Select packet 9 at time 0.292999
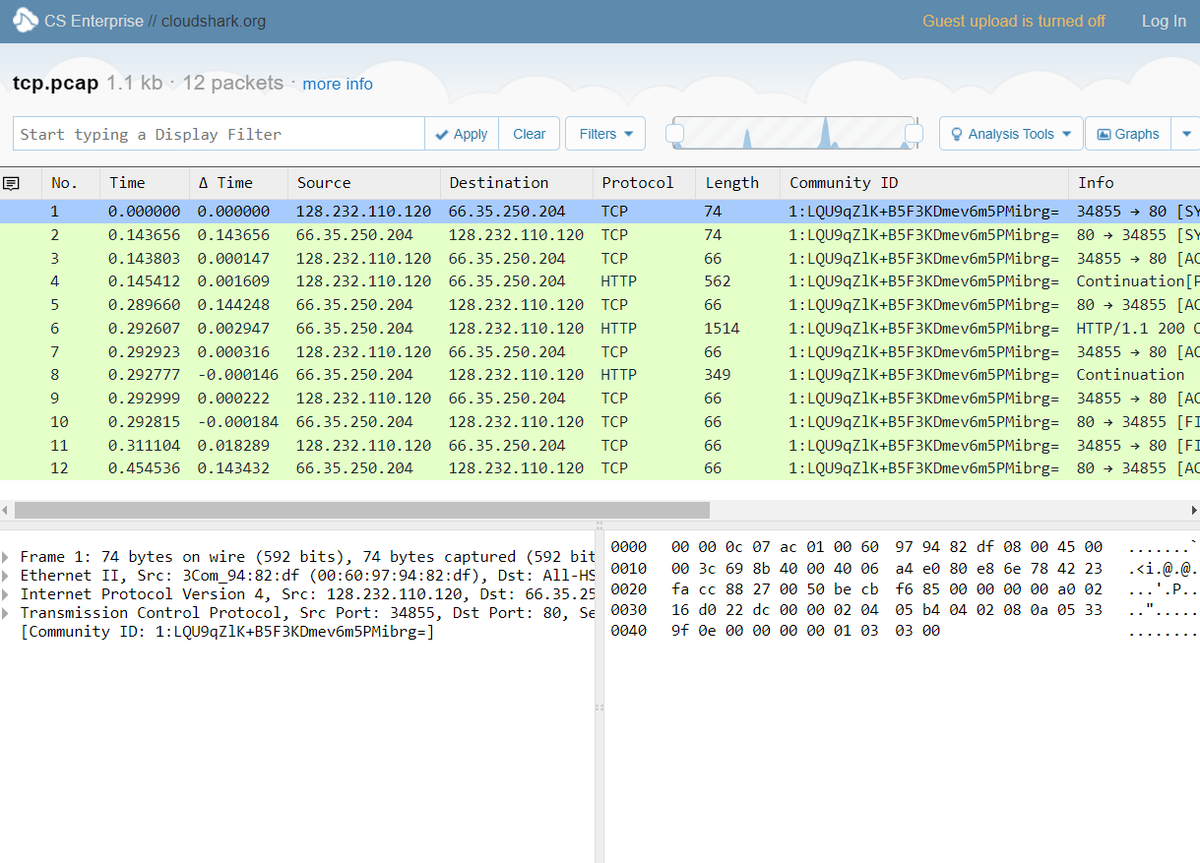 (x=600, y=398)
